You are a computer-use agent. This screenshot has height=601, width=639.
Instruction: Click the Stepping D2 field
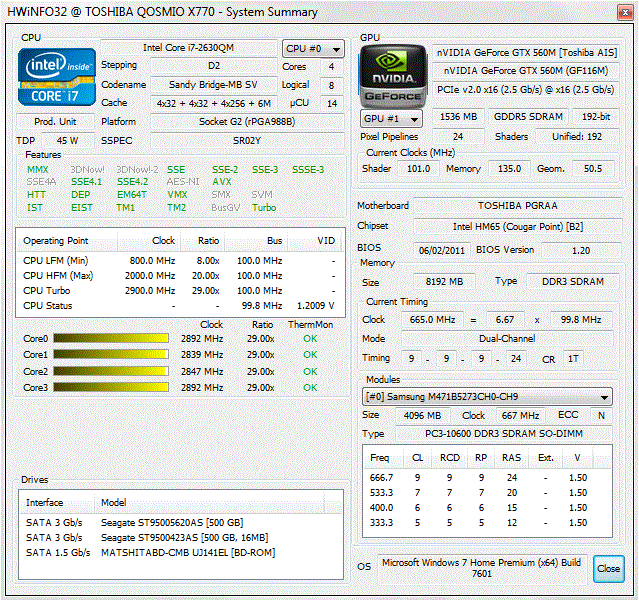tap(214, 66)
